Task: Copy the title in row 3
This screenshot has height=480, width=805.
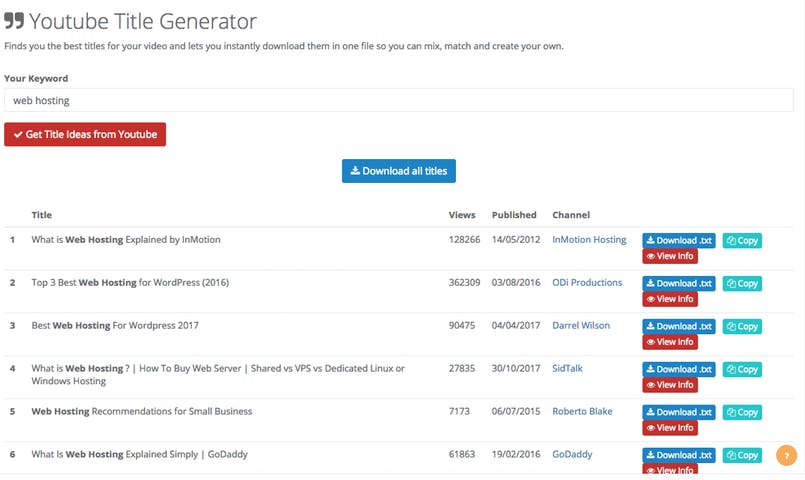Action: 742,327
